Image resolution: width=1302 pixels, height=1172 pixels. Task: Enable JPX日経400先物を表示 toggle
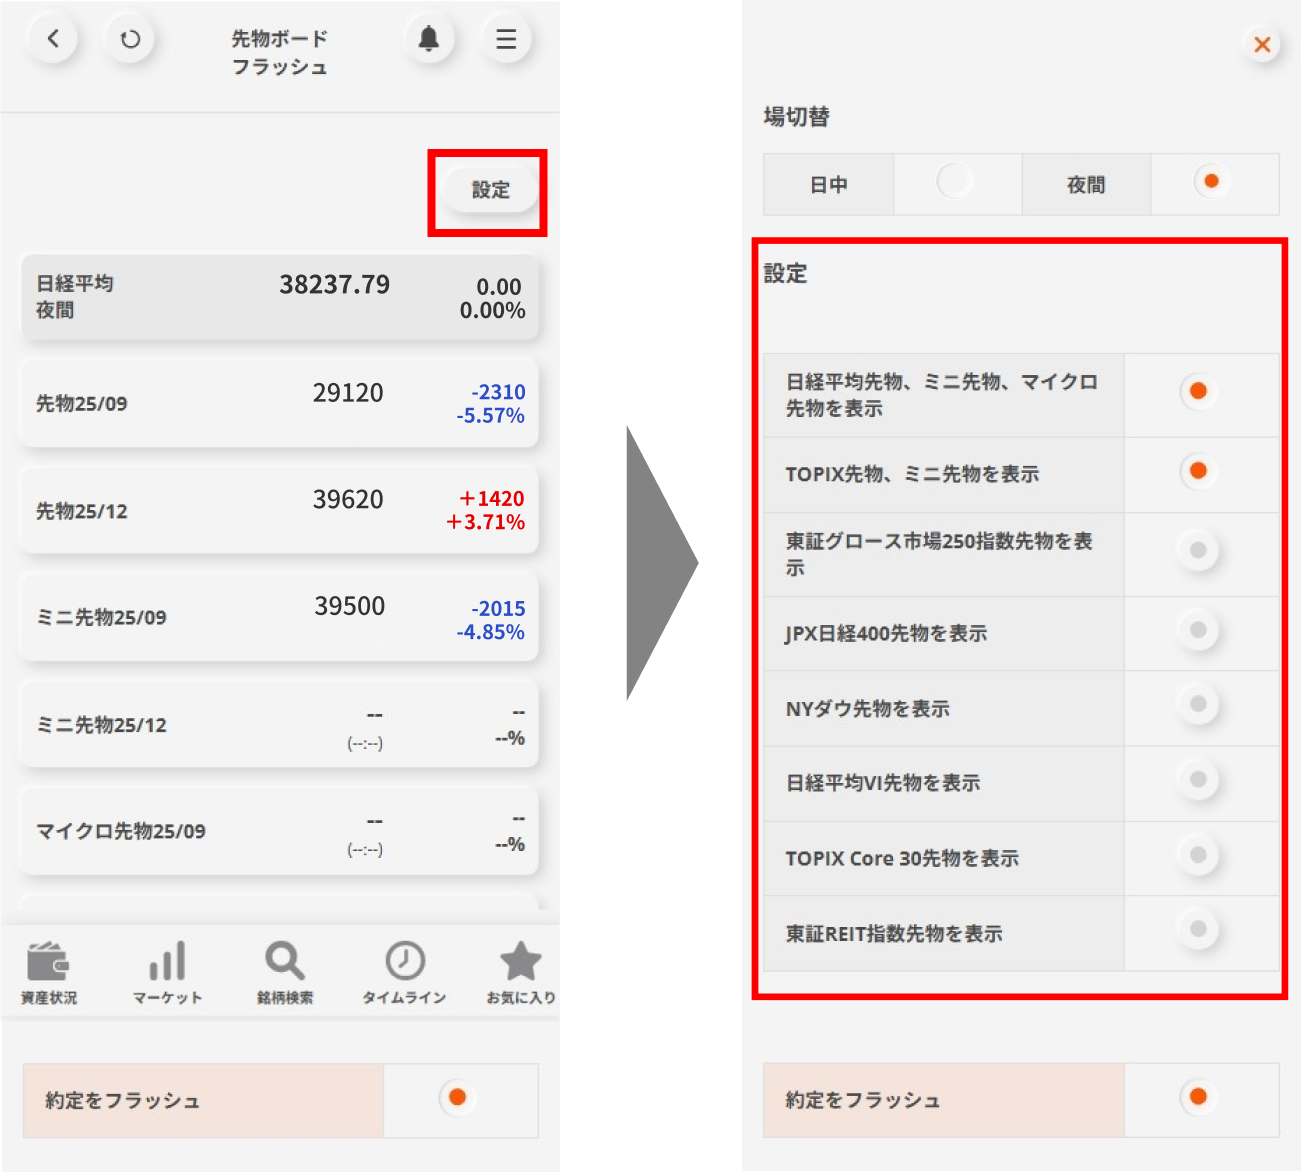pyautogui.click(x=1198, y=630)
